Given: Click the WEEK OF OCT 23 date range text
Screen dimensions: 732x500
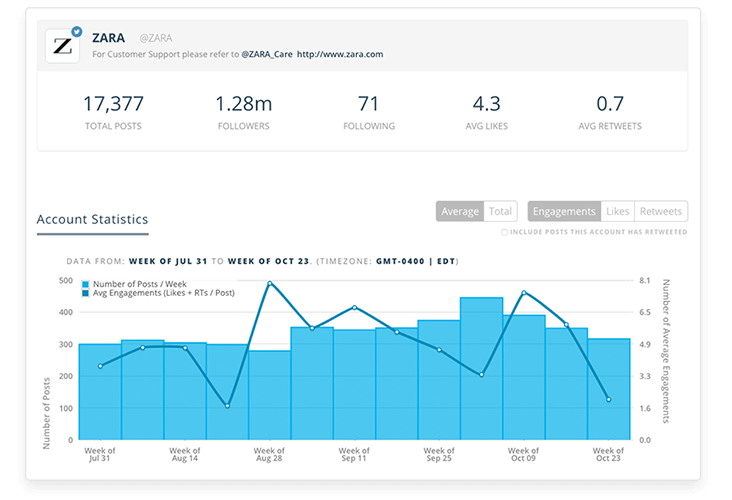Looking at the screenshot, I should click(x=268, y=261).
